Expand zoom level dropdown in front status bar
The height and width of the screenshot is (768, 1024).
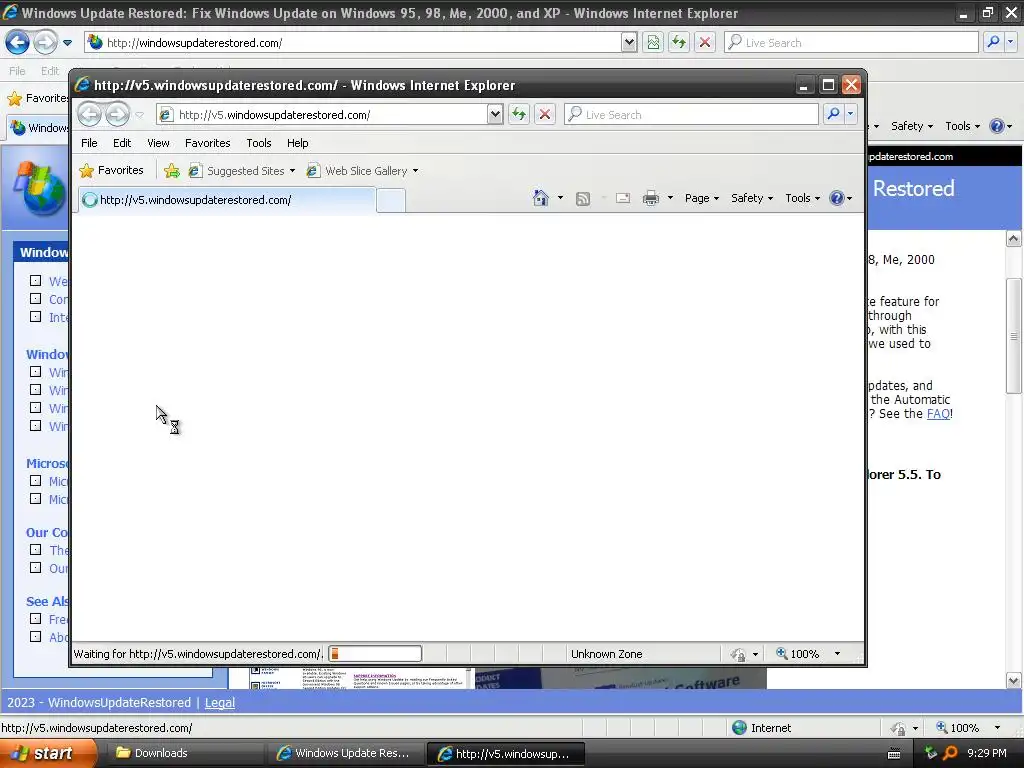(837, 654)
